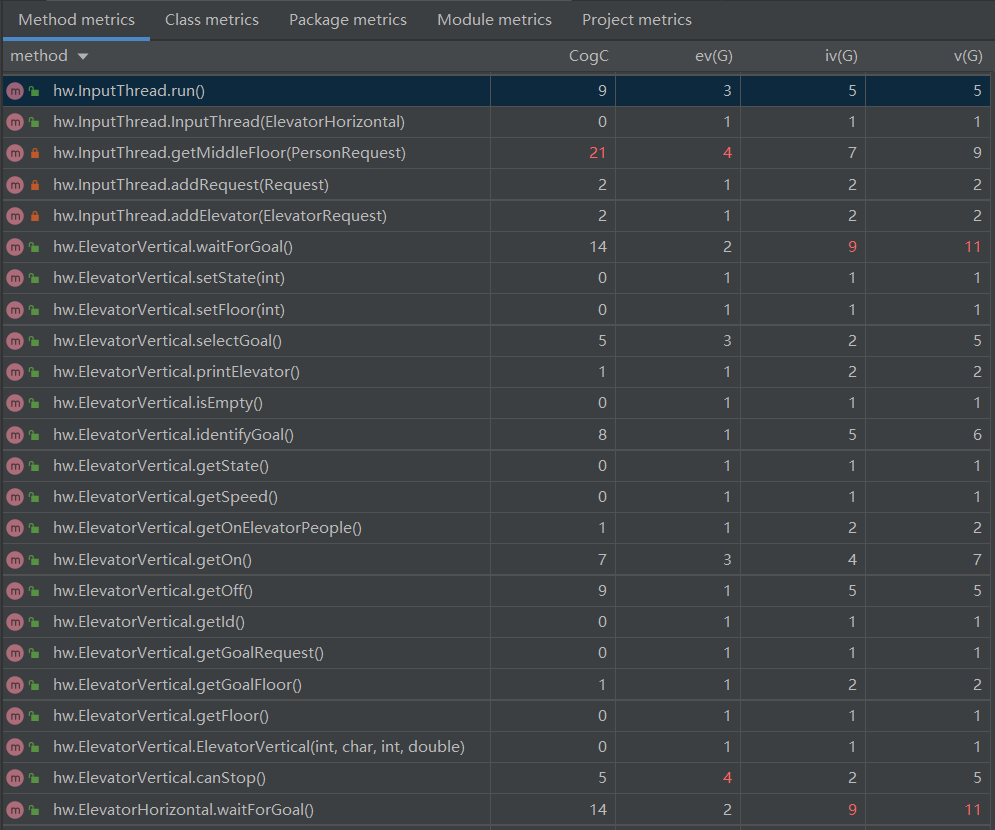The width and height of the screenshot is (995, 830).
Task: Click sort arrow on method column
Action: point(82,57)
